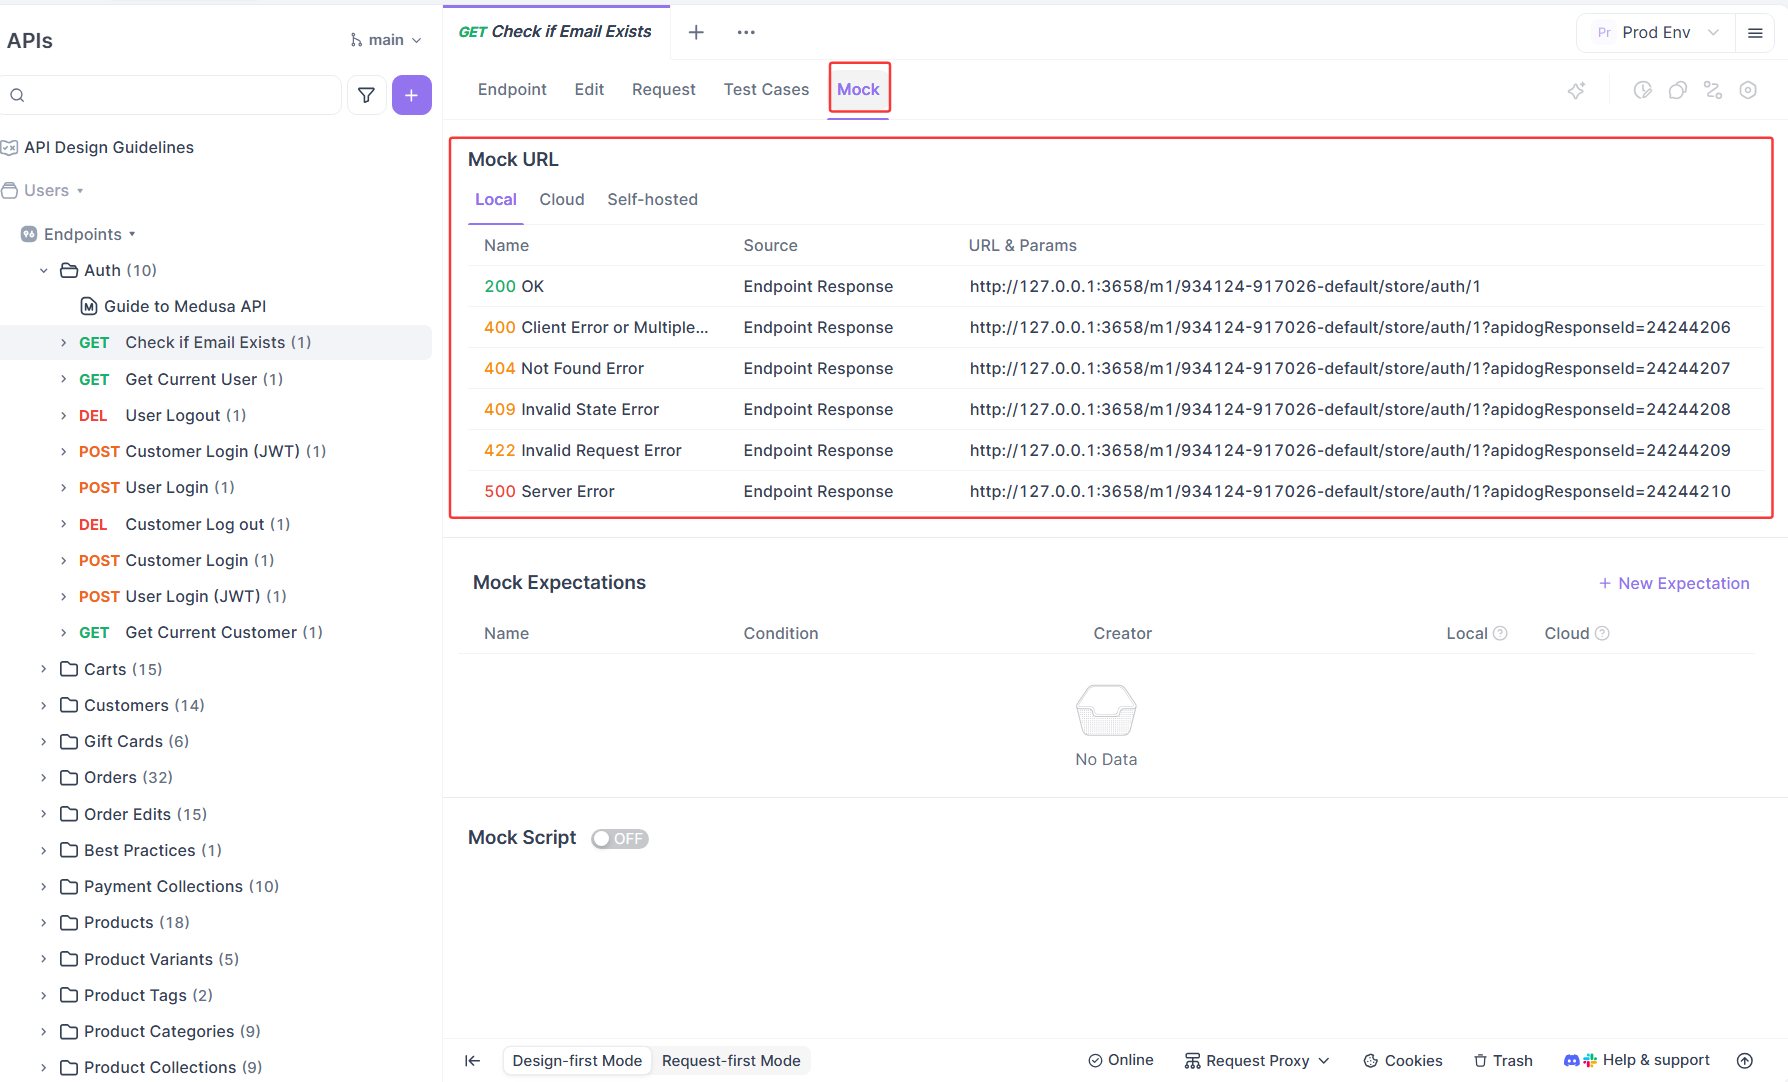Viewport: 1788px width, 1082px height.
Task: Select the Cloud mock URL tab
Action: coord(561,200)
